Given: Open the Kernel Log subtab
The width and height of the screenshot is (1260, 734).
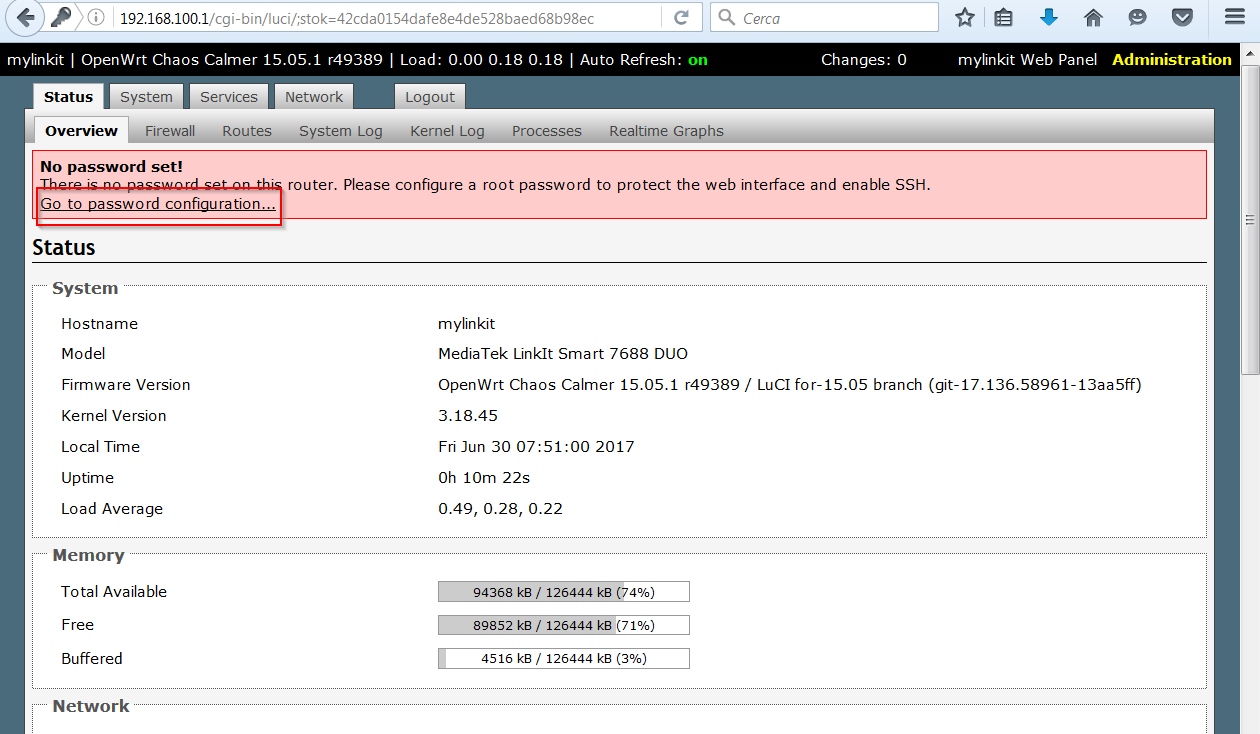Looking at the screenshot, I should pos(447,131).
